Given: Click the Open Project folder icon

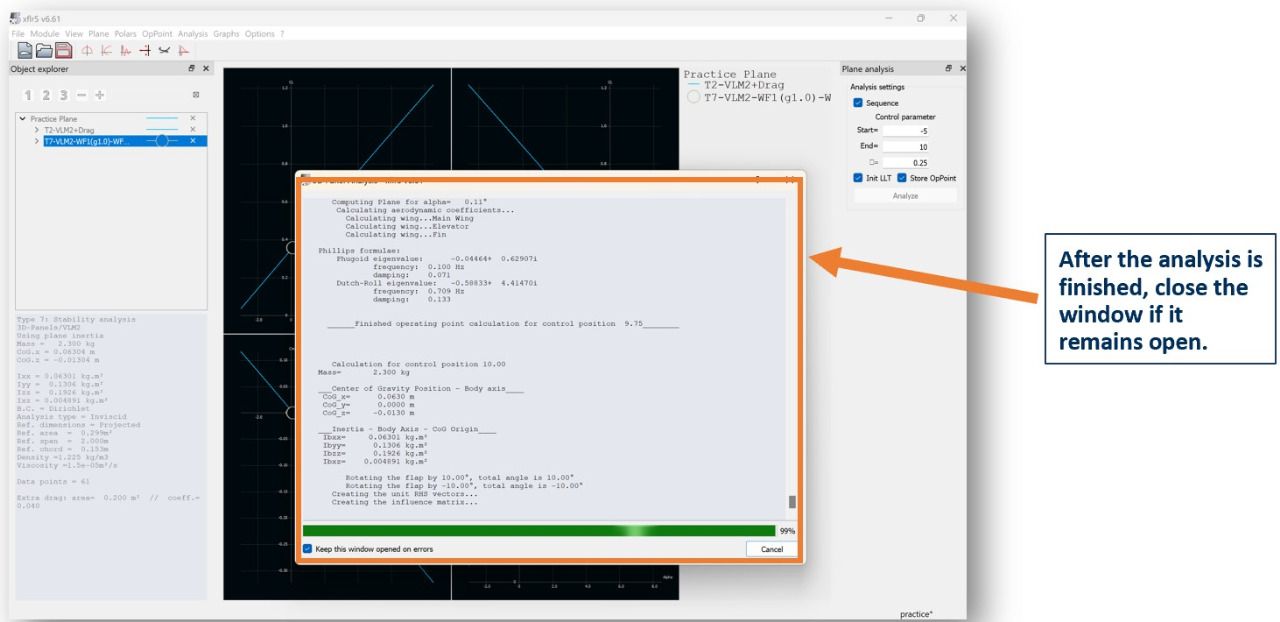Looking at the screenshot, I should click(44, 50).
